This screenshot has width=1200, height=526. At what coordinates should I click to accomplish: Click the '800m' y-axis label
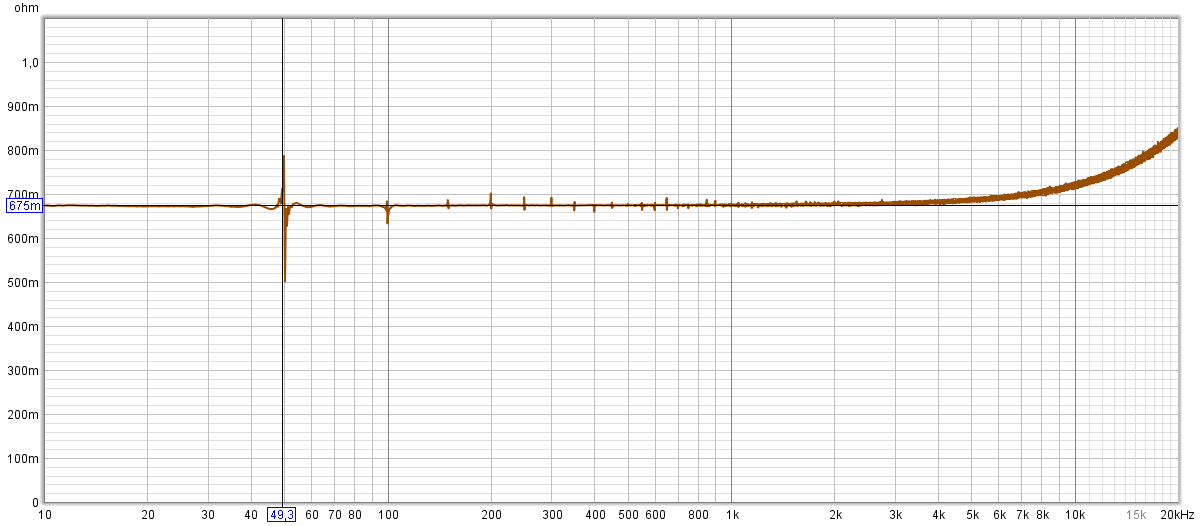coord(25,151)
